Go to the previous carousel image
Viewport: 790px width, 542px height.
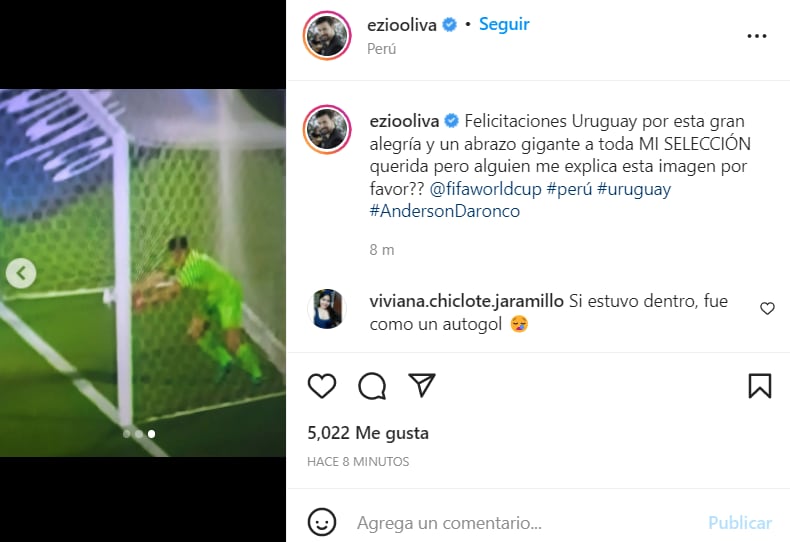coord(21,273)
